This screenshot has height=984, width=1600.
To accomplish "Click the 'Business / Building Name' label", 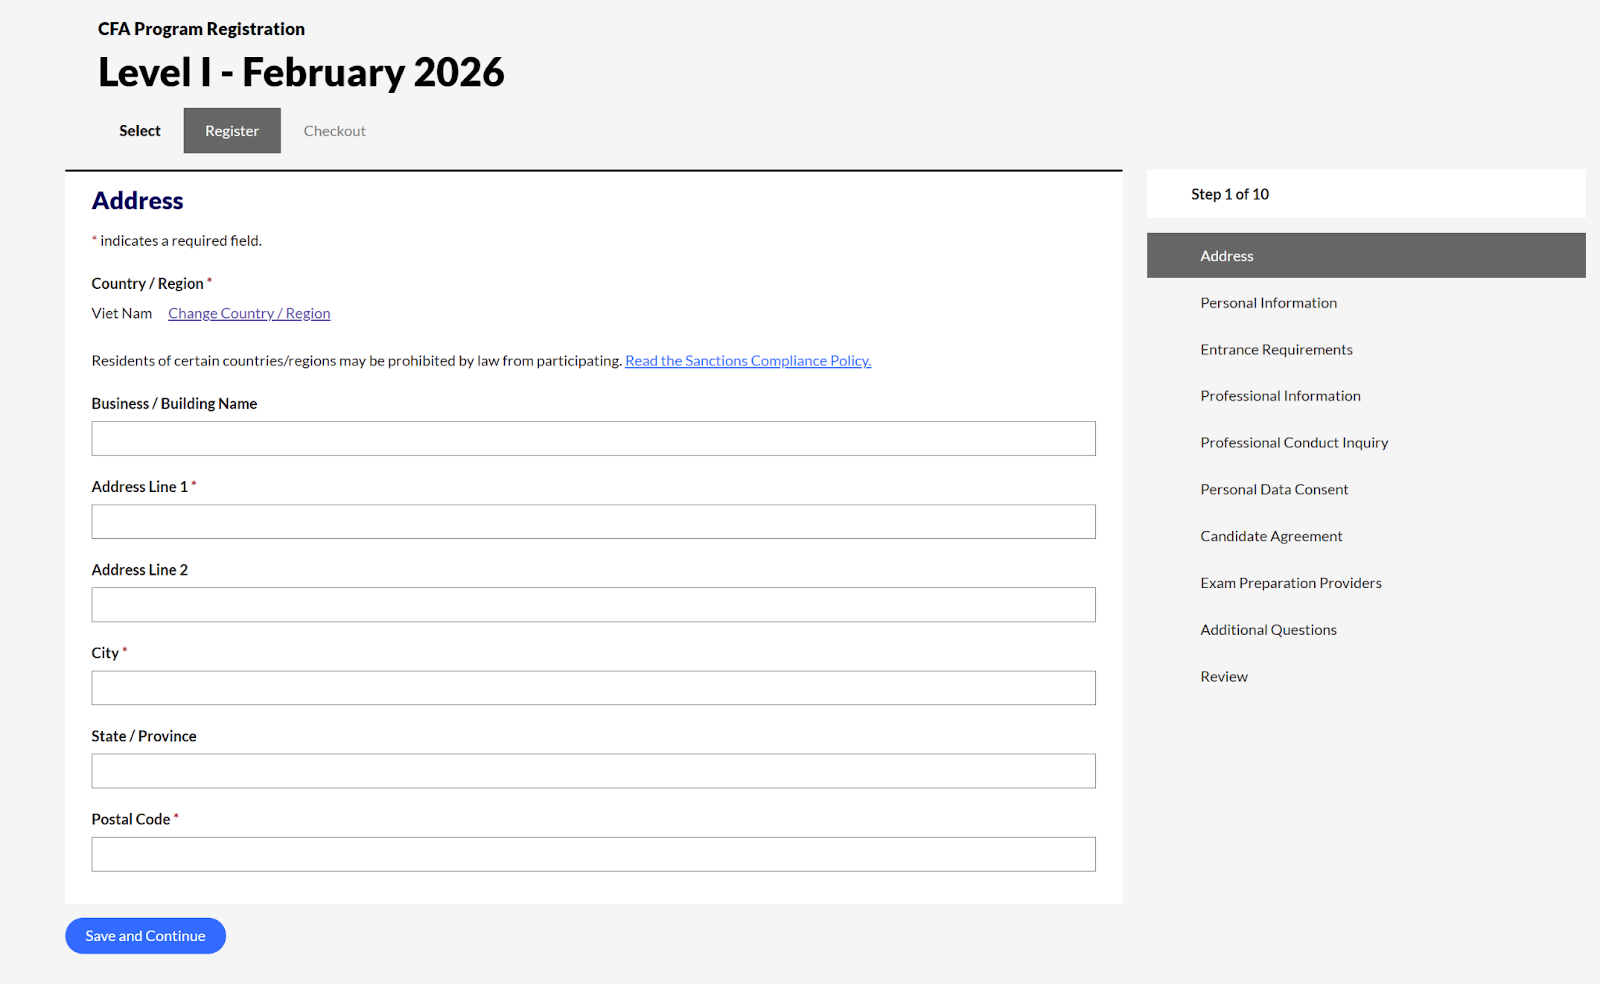I will 174,404.
